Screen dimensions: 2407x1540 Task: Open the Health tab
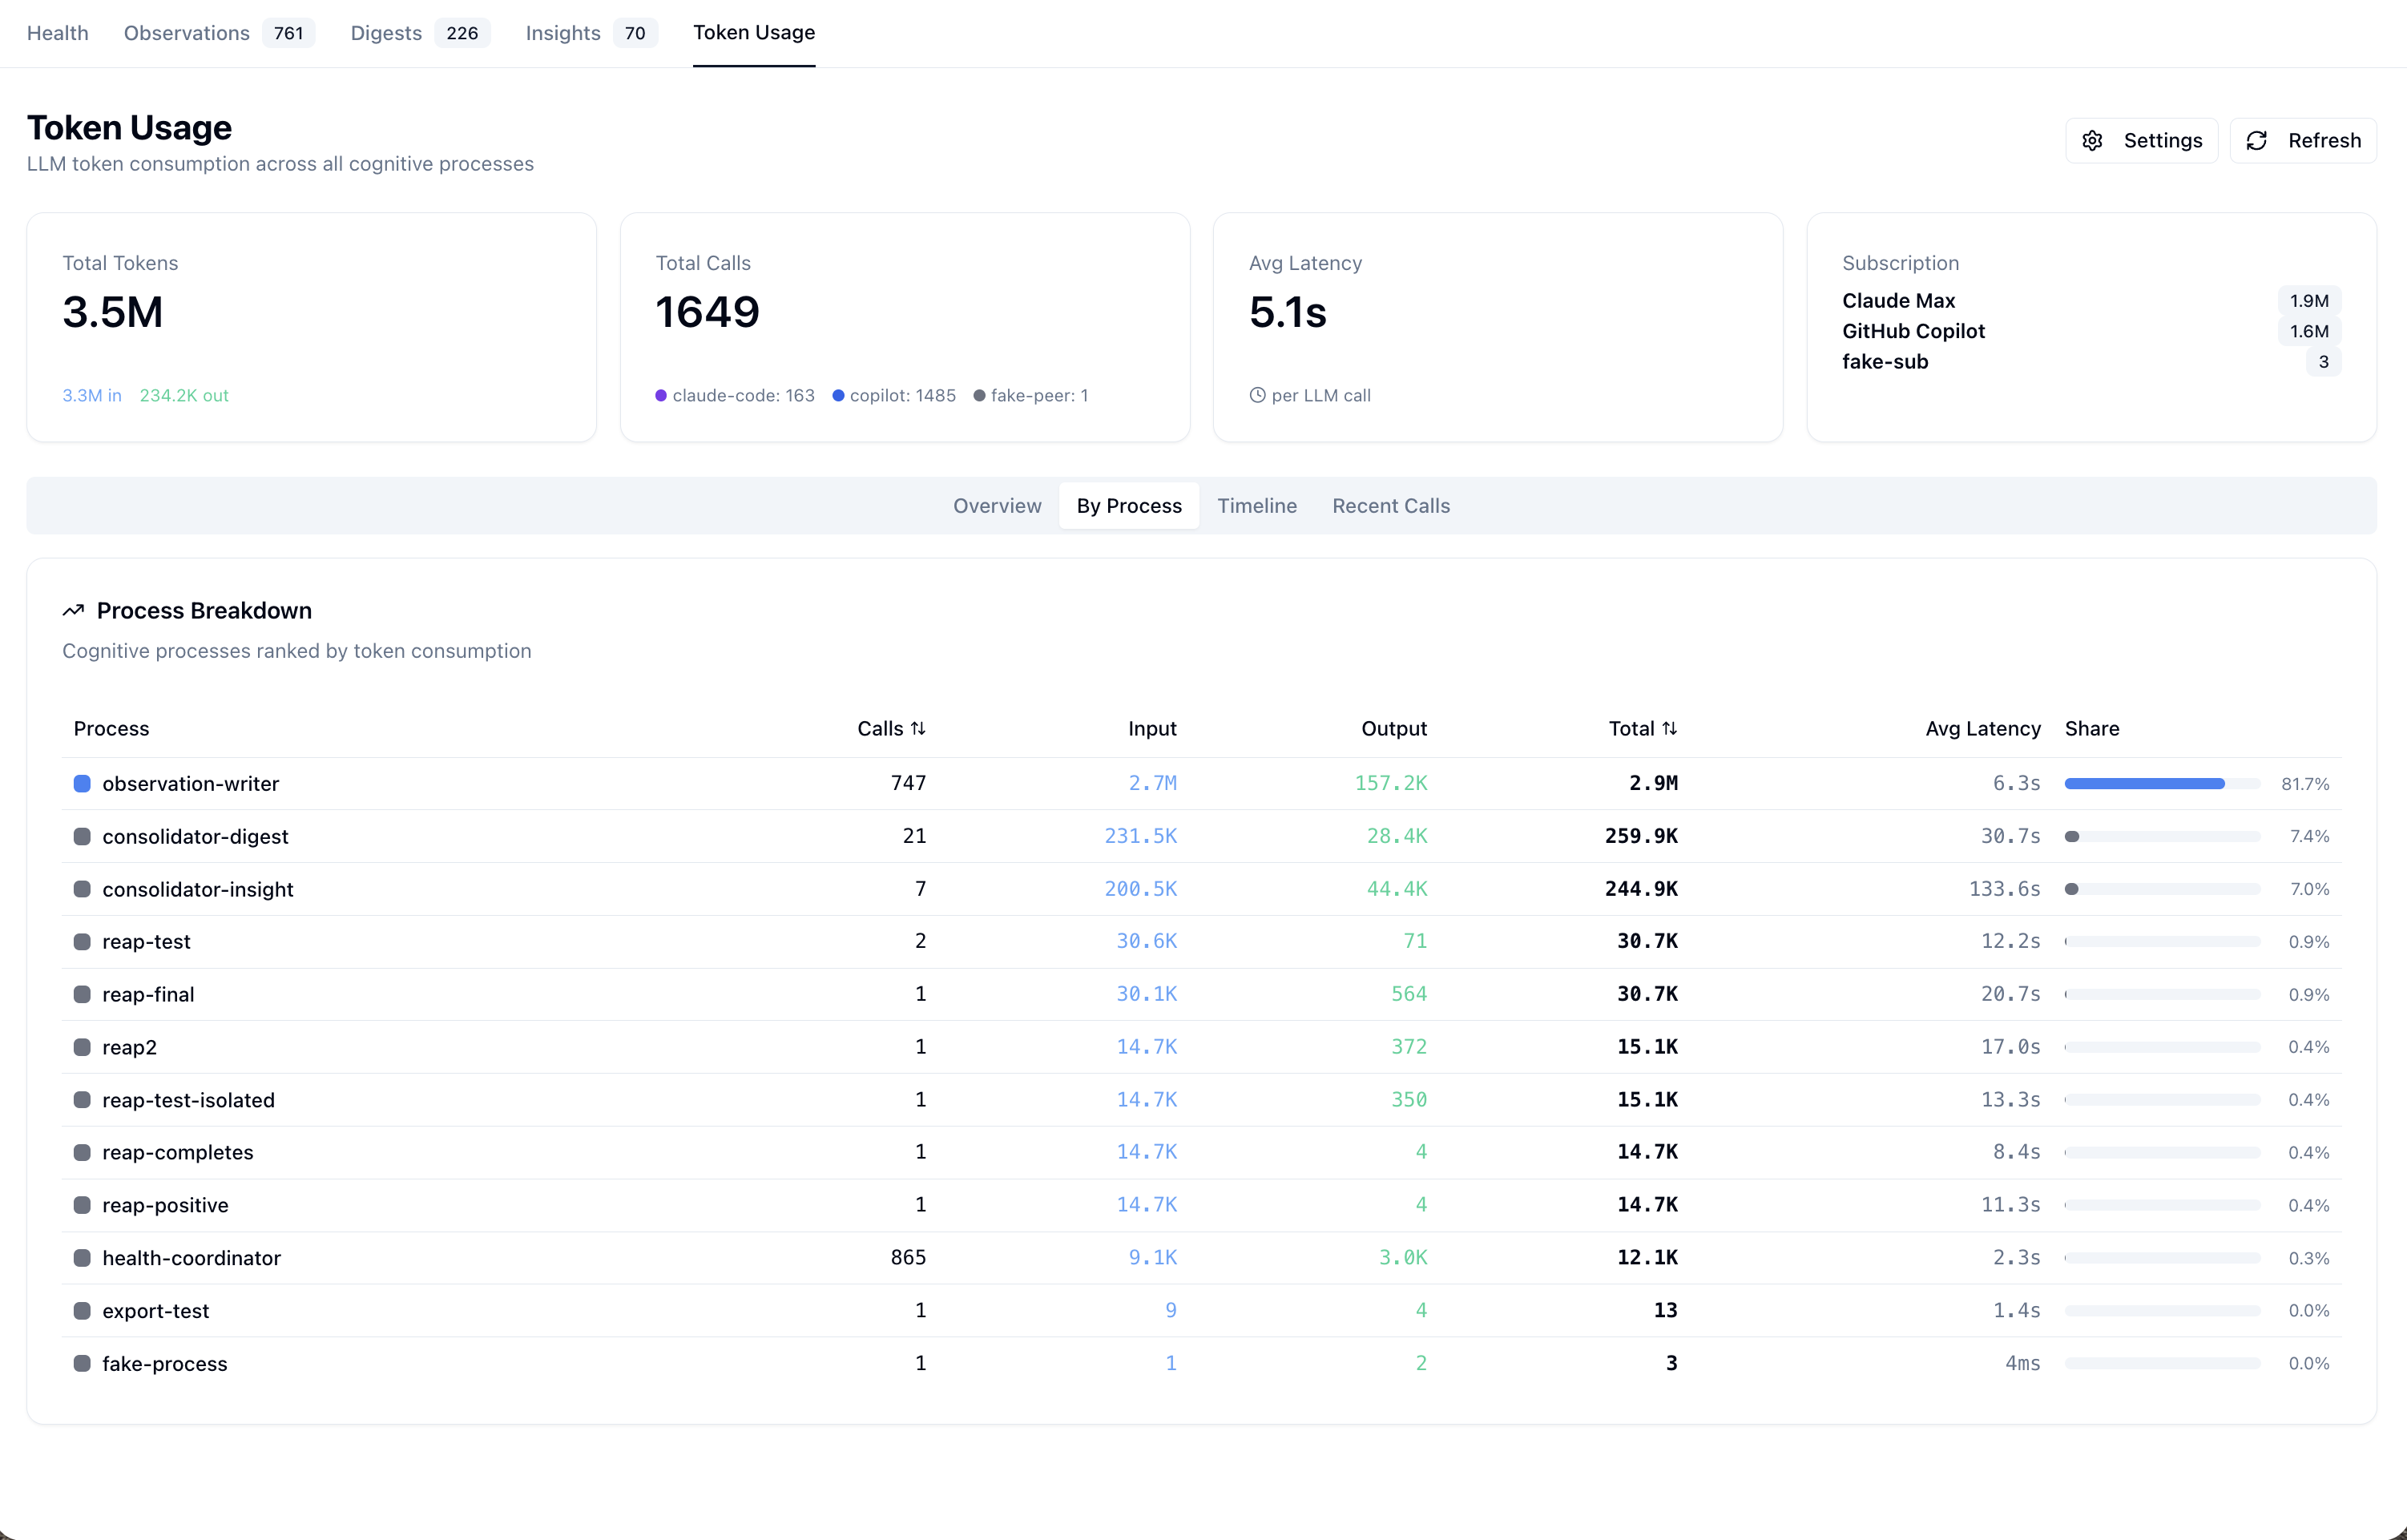point(57,33)
